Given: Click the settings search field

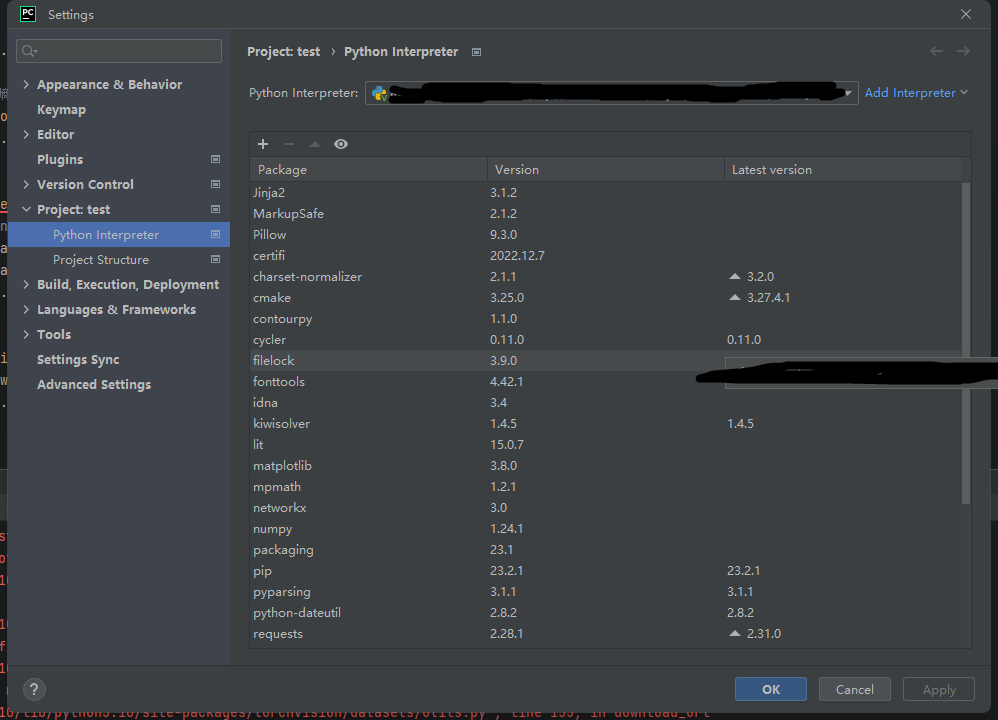Looking at the screenshot, I should (119, 51).
